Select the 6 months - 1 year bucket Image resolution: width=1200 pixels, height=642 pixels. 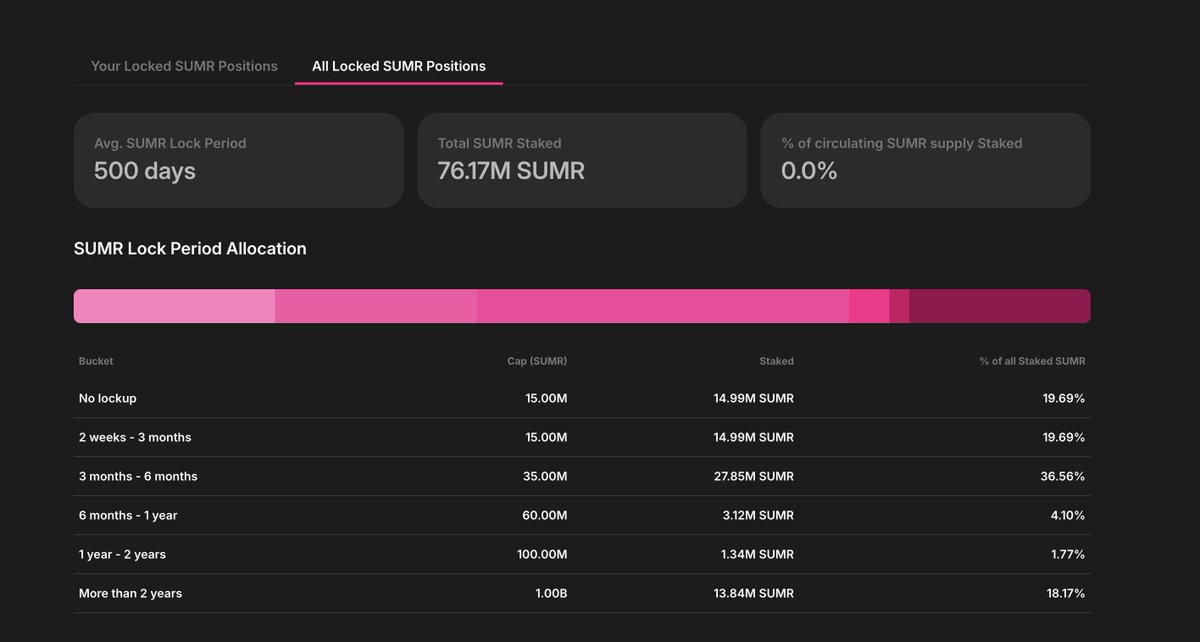tap(128, 515)
